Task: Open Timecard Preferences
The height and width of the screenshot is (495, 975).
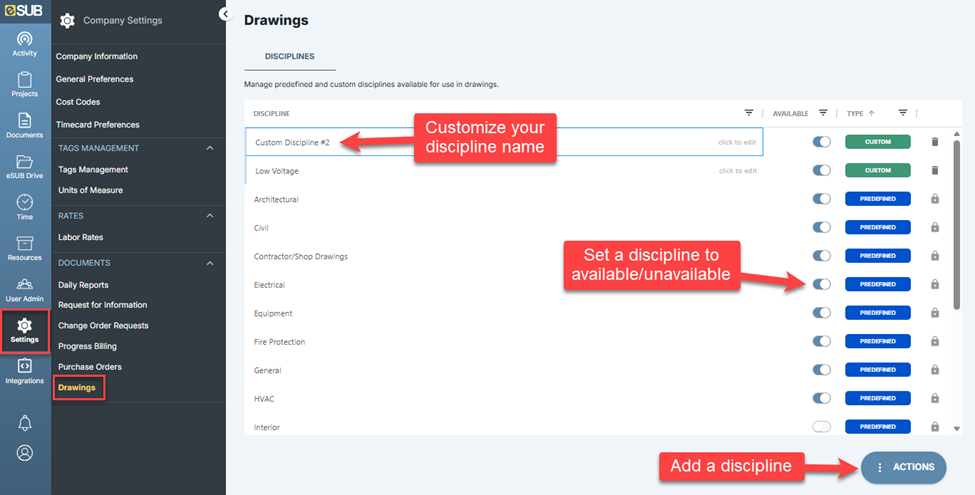Action: click(98, 125)
